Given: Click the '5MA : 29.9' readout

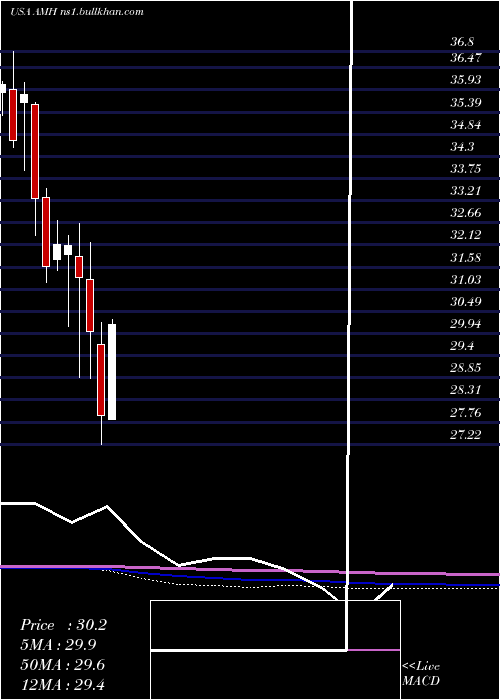Looking at the screenshot, I should click(58, 645).
